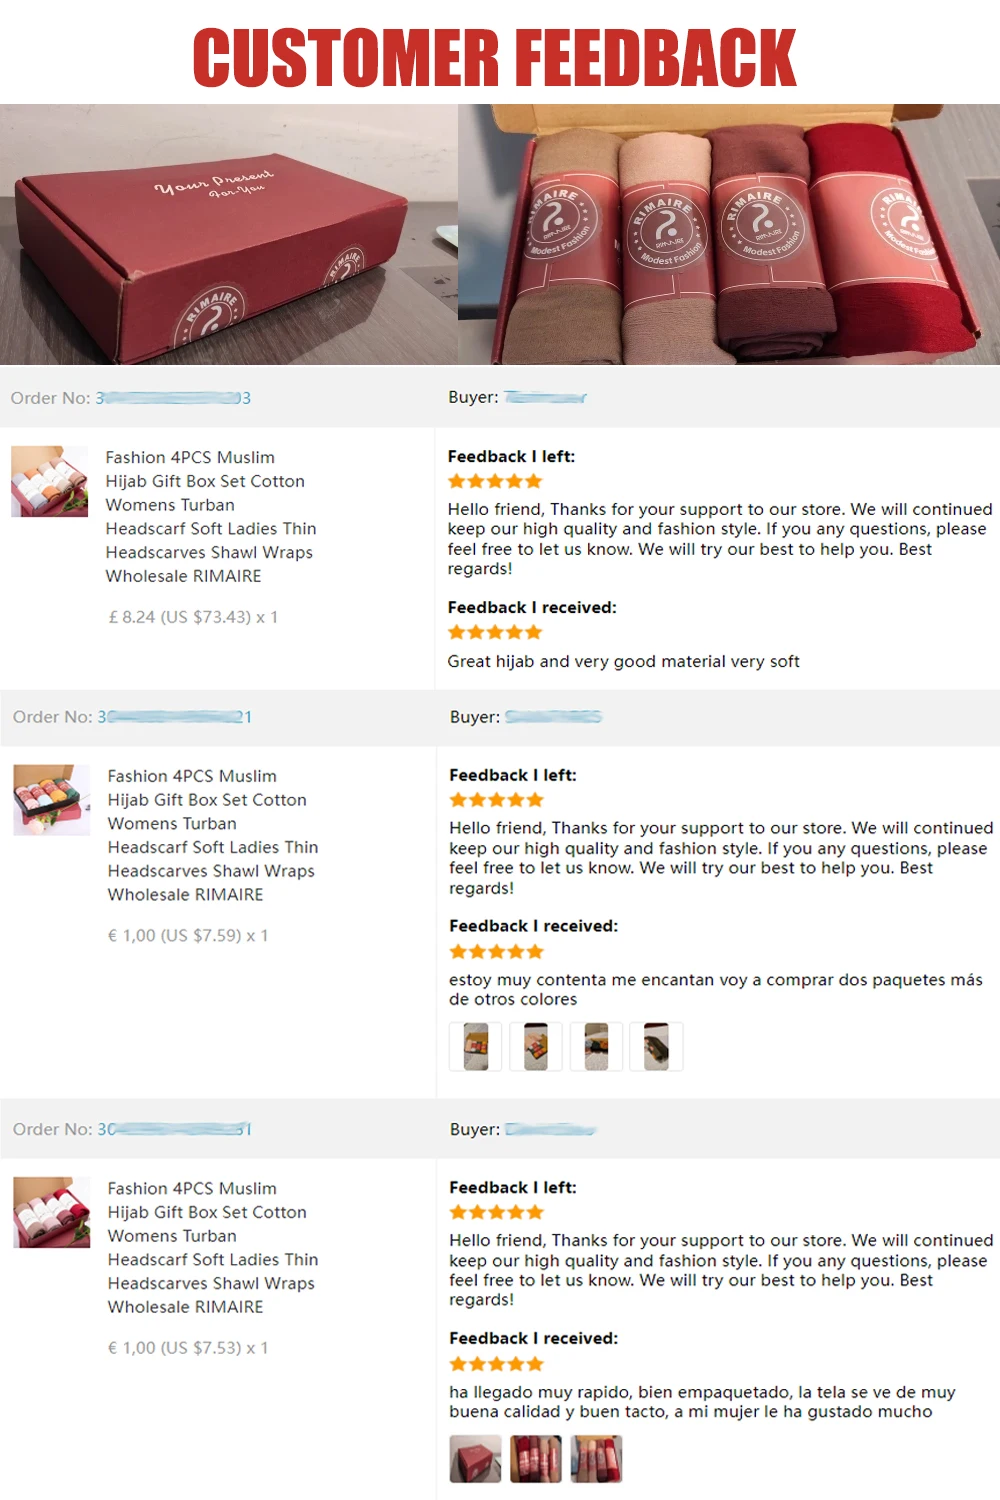Screen dimensions: 1000x1500
Task: Click the second order's product title link
Action: click(x=213, y=835)
